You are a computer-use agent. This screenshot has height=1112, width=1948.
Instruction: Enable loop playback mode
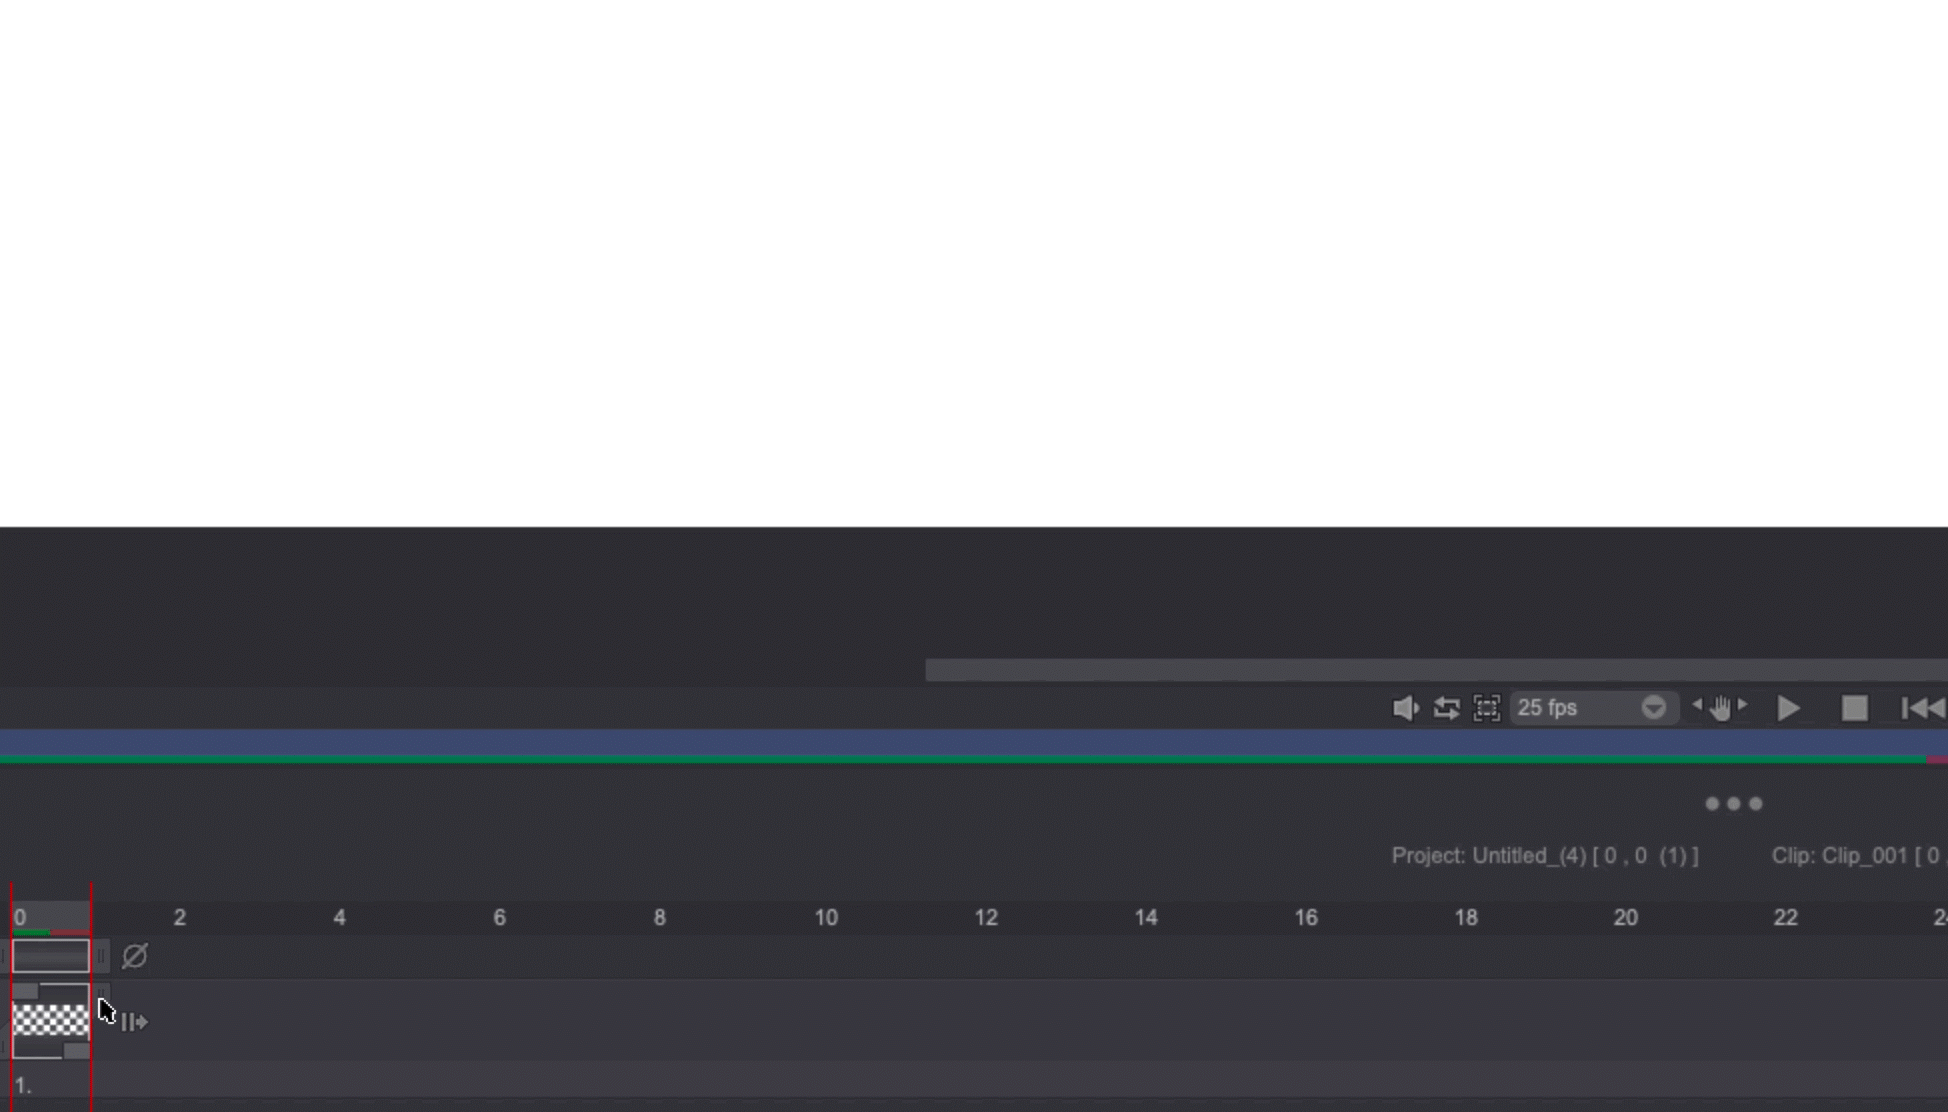[x=1446, y=708]
